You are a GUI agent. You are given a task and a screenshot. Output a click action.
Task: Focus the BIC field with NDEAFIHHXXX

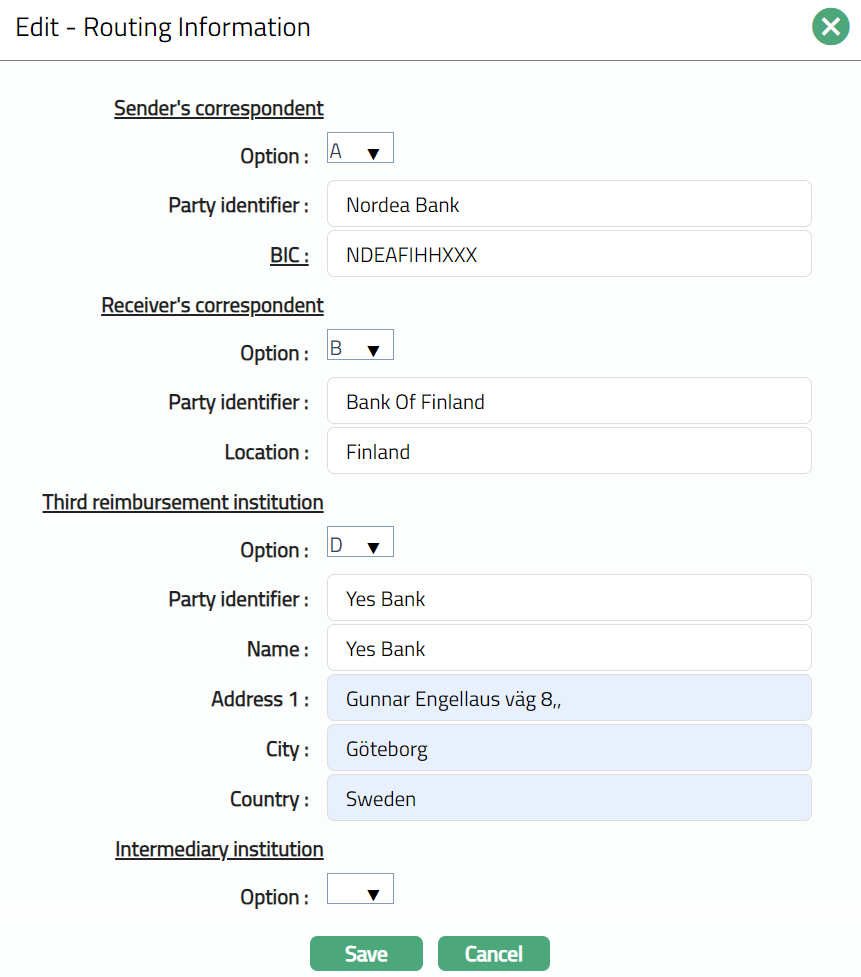pyautogui.click(x=569, y=254)
